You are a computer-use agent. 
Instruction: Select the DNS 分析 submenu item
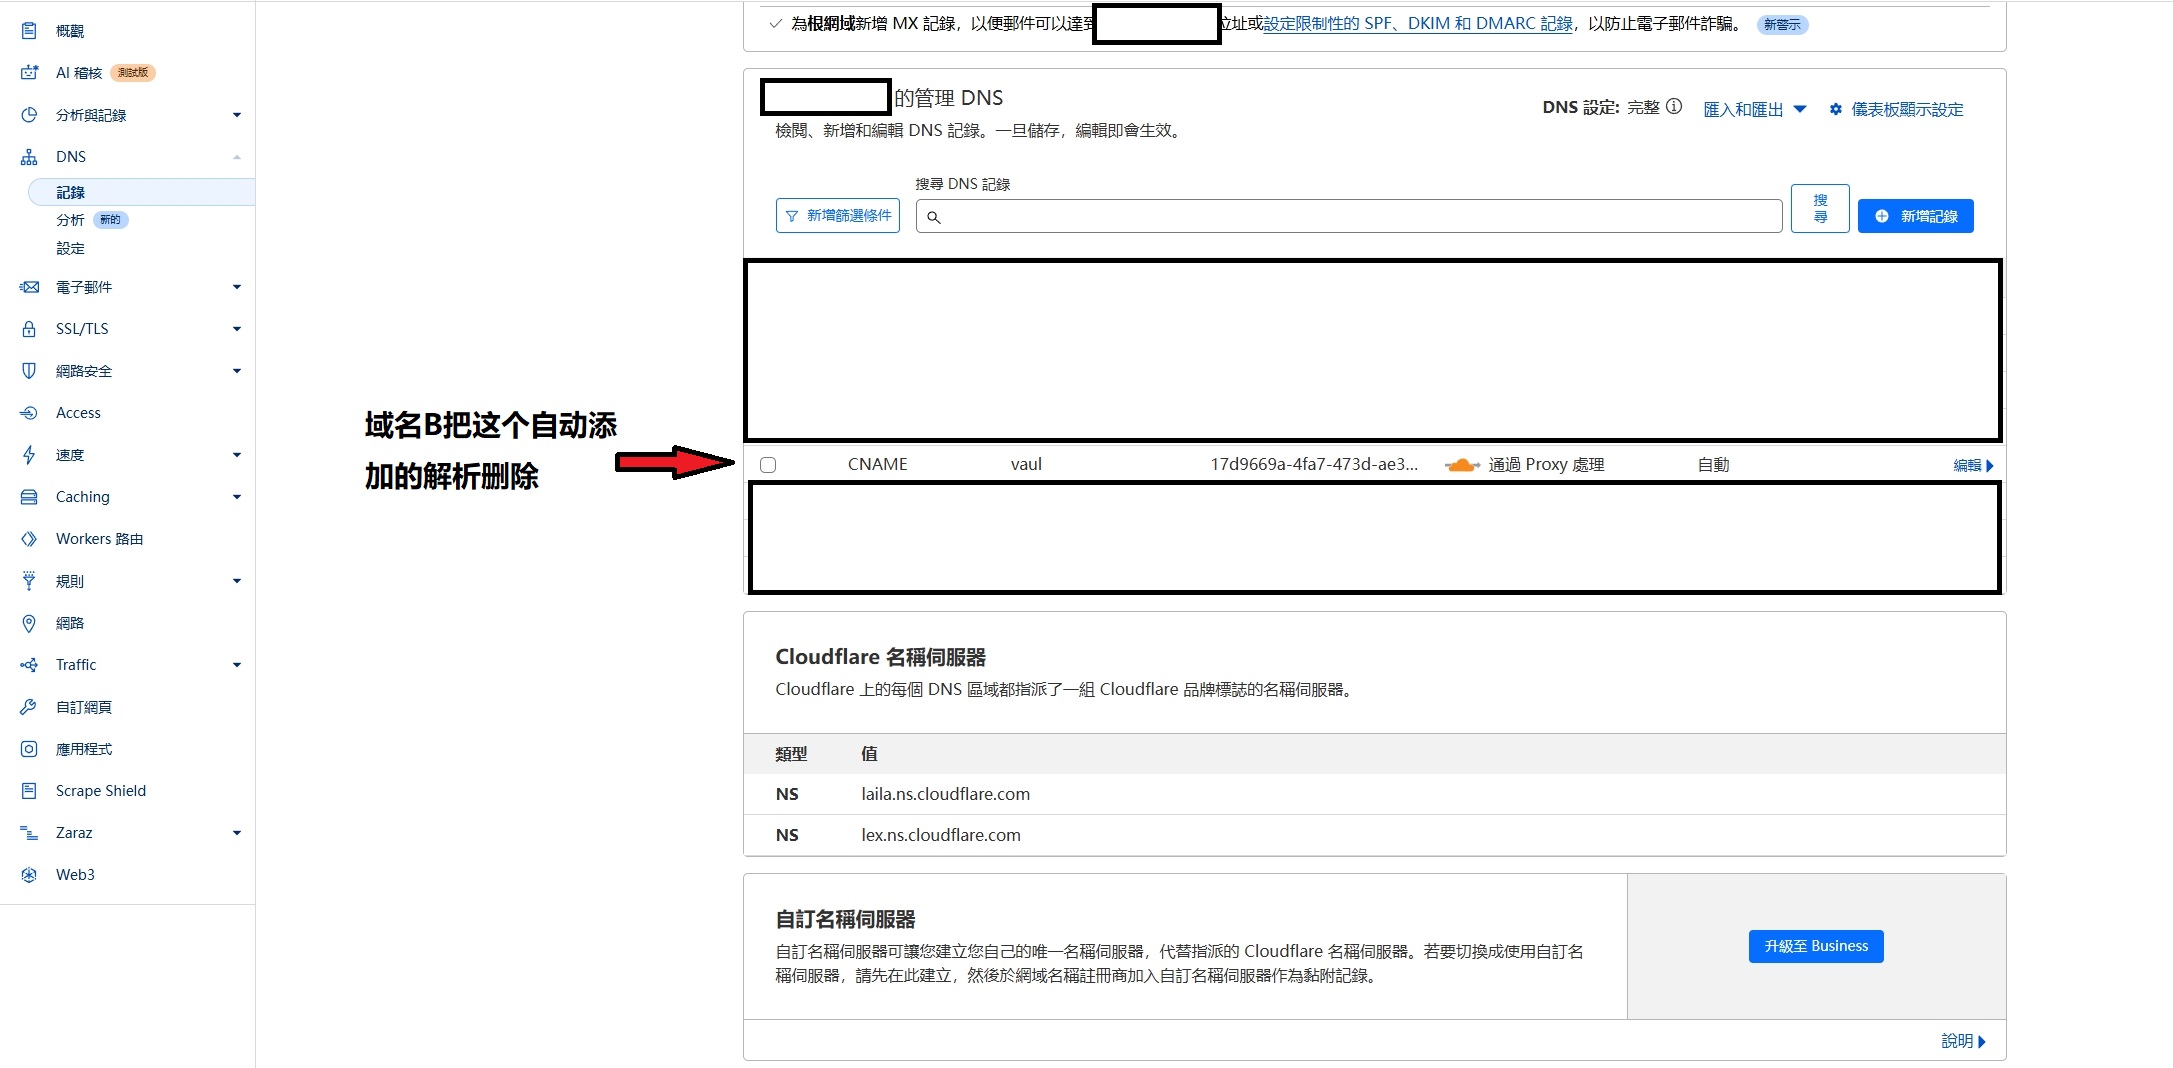tap(70, 220)
